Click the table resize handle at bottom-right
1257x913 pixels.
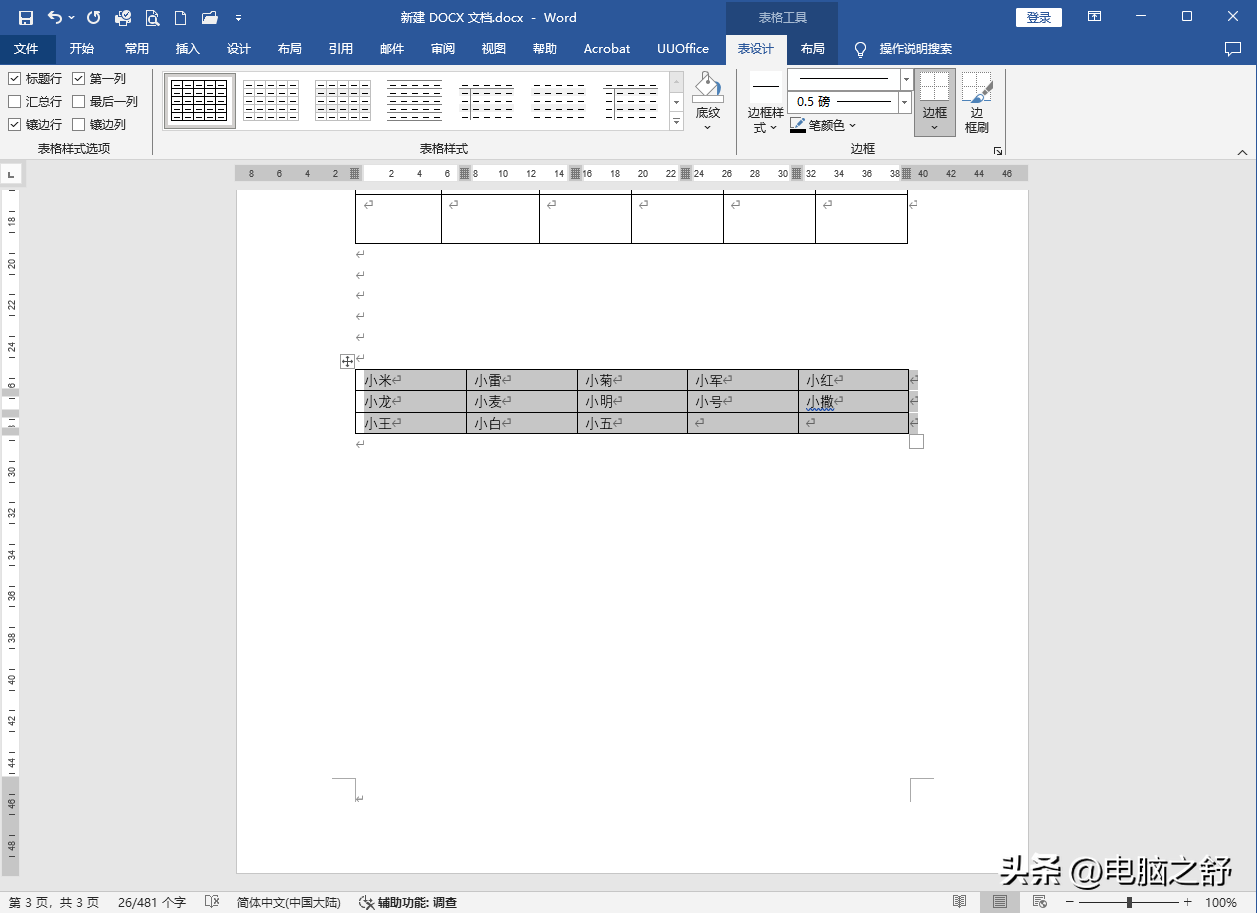pyautogui.click(x=916, y=441)
